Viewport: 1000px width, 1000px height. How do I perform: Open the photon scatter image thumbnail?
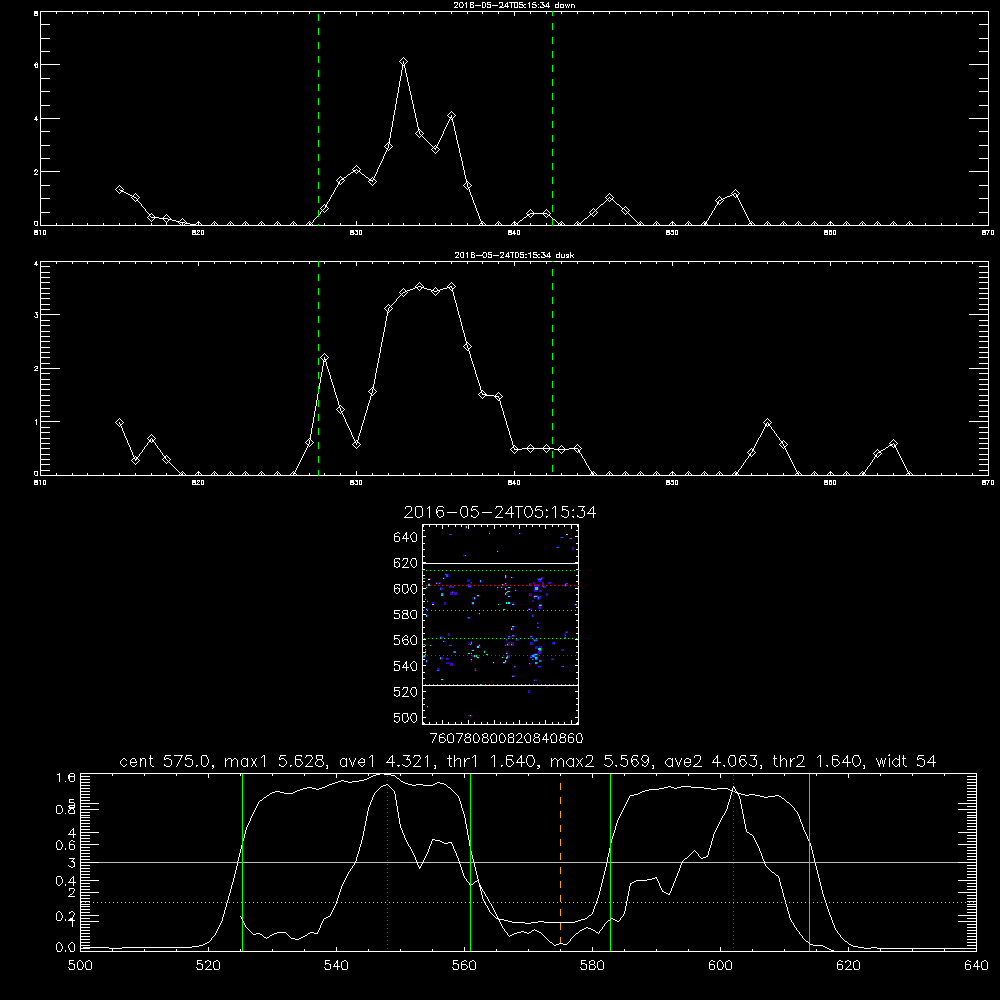click(501, 624)
